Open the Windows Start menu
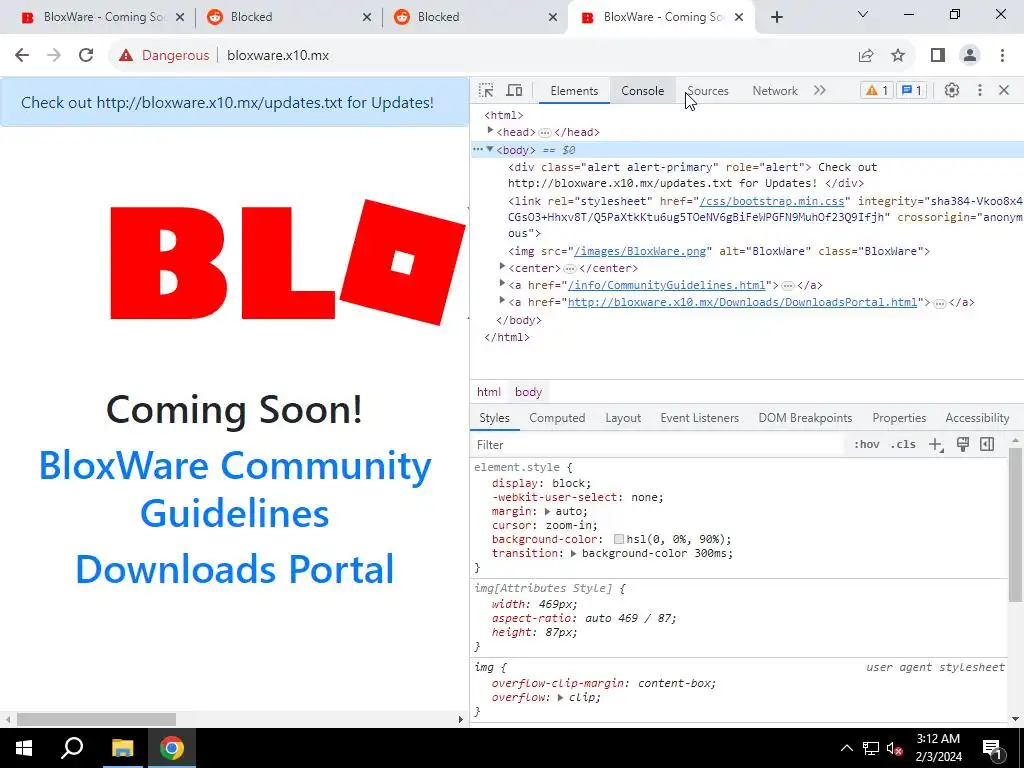Screen dimensions: 1024x768 pos(24,748)
